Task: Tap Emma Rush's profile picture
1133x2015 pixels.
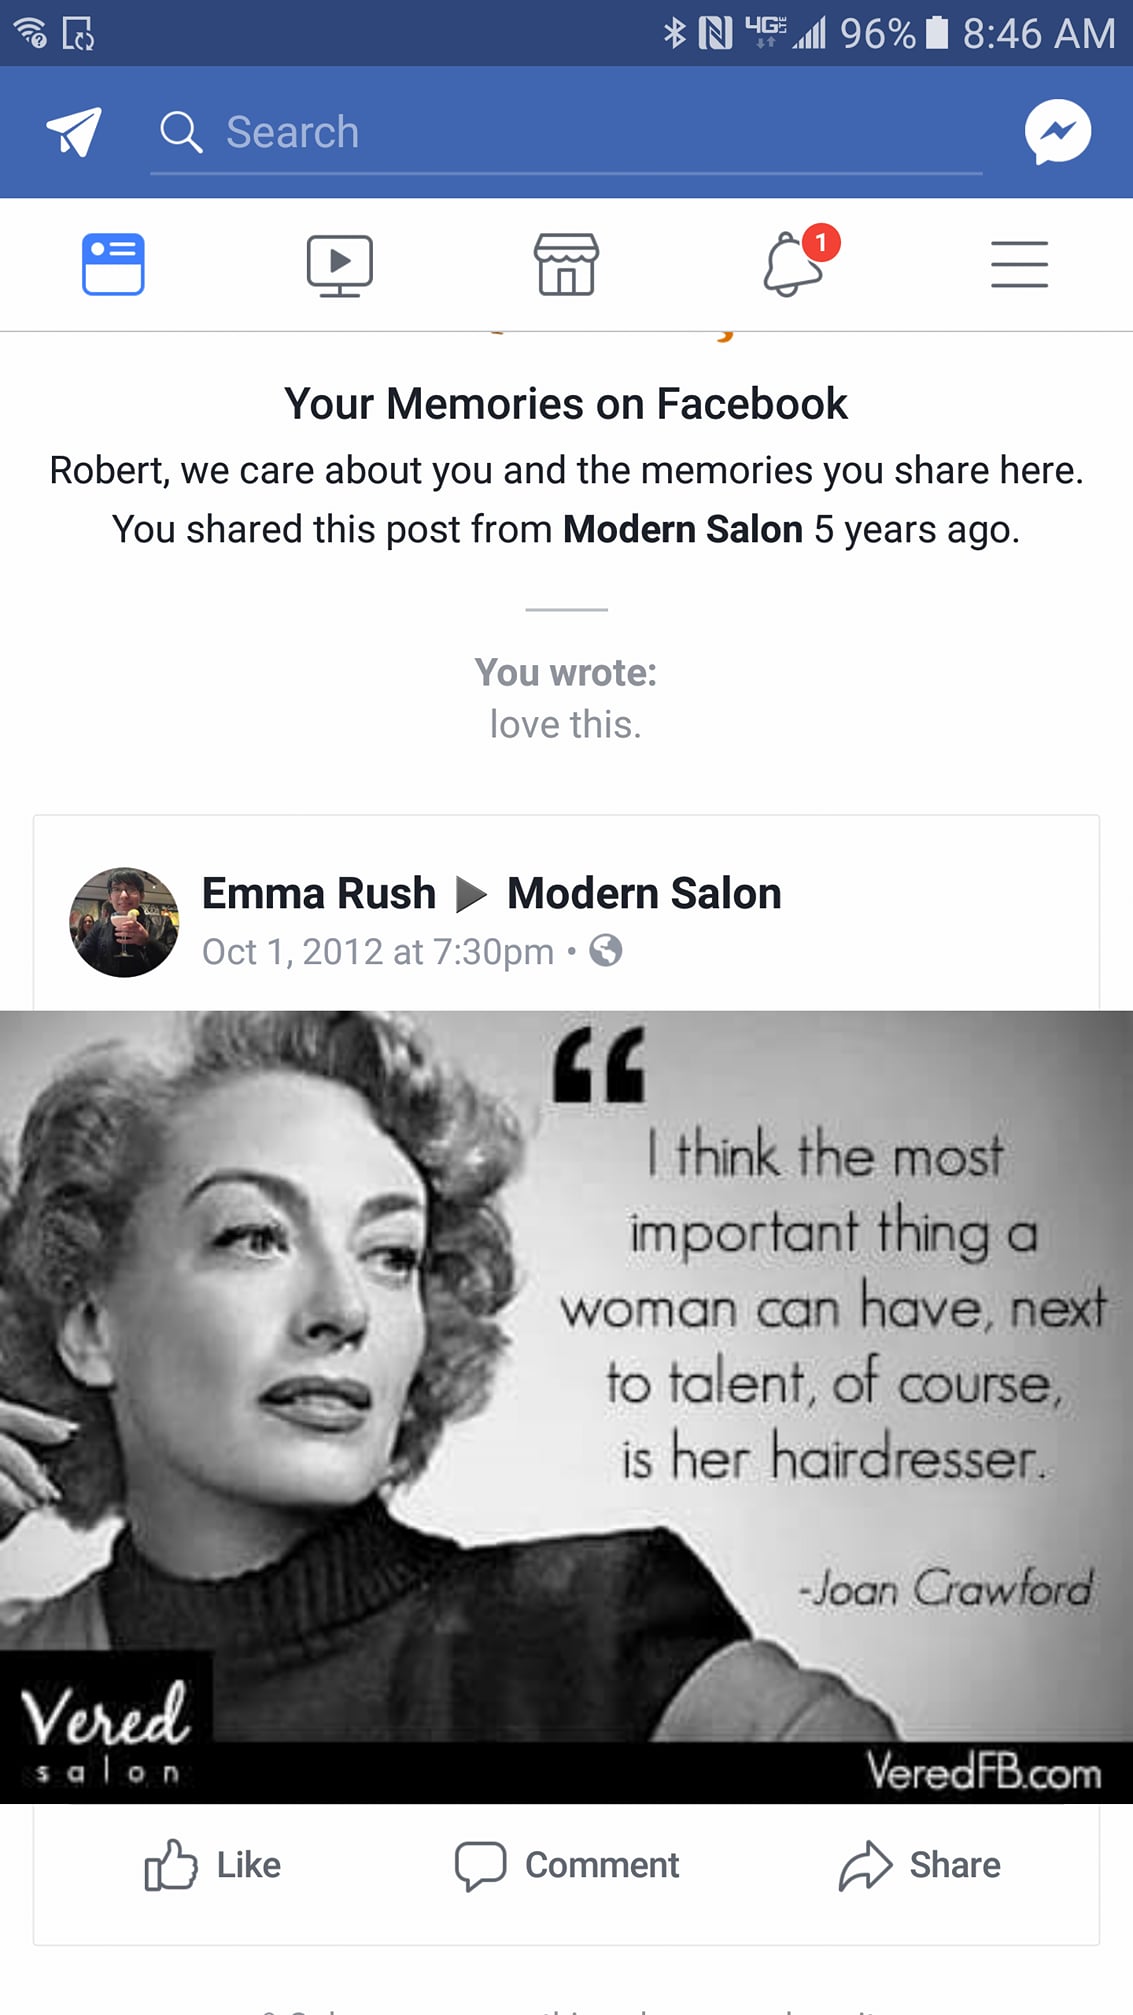Action: click(x=124, y=922)
